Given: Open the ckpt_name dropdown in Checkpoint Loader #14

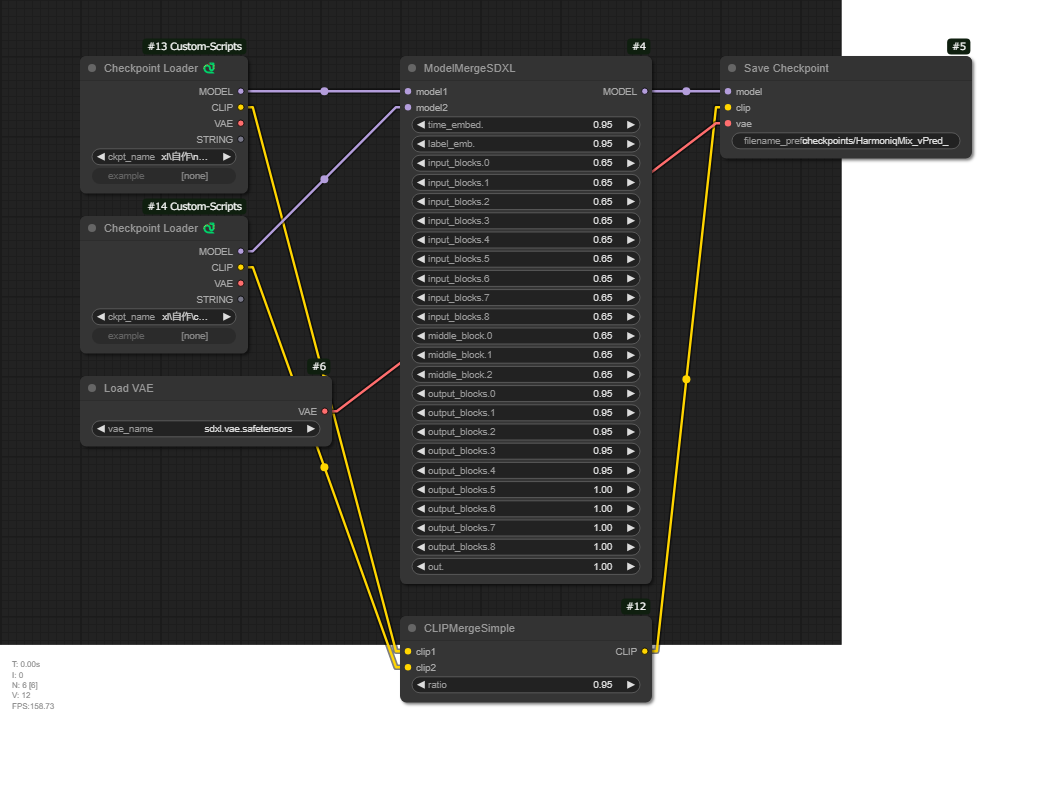Looking at the screenshot, I should pyautogui.click(x=164, y=316).
